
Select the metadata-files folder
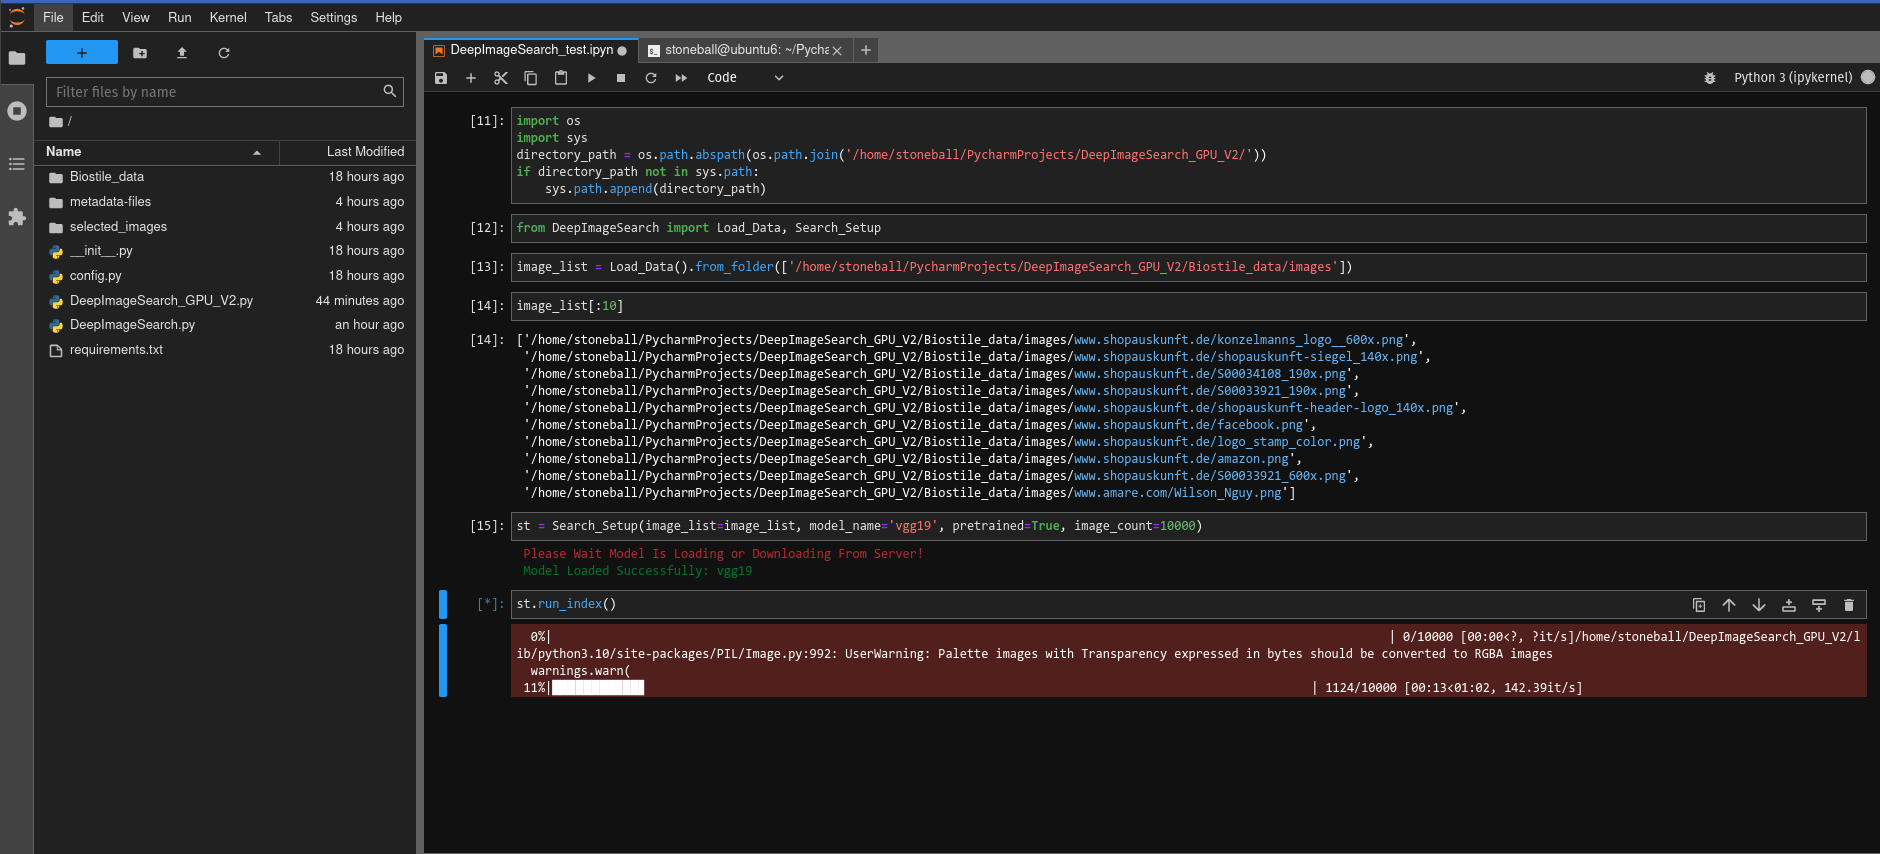click(225, 202)
